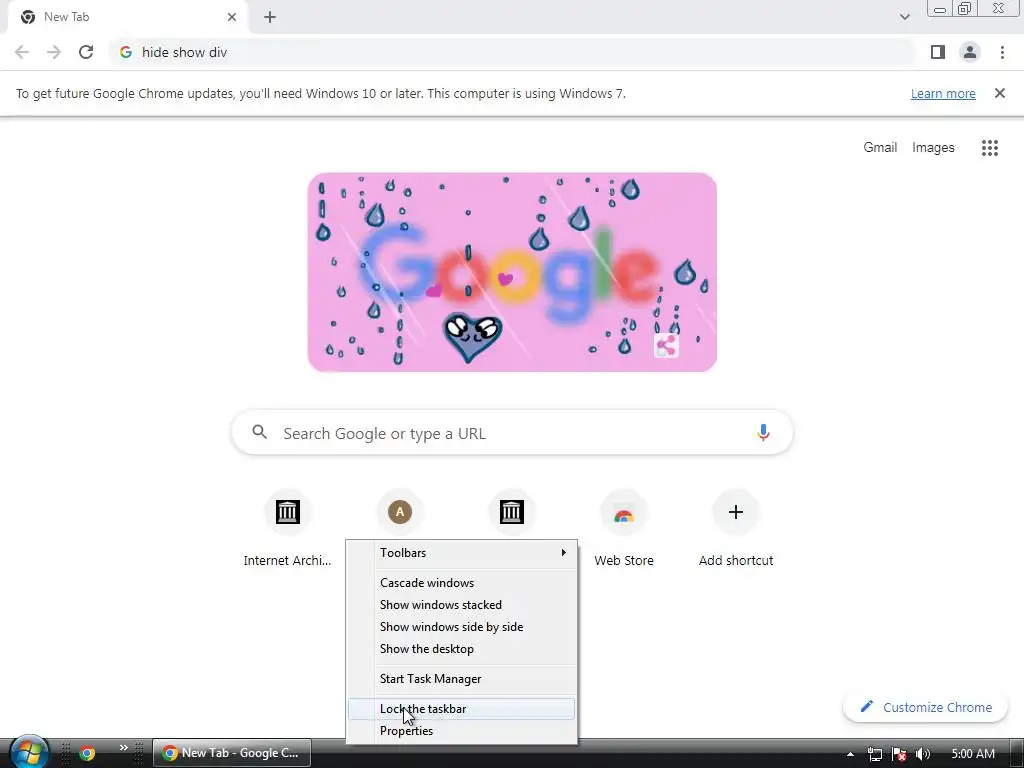Open the tab search dropdown arrow

[904, 17]
